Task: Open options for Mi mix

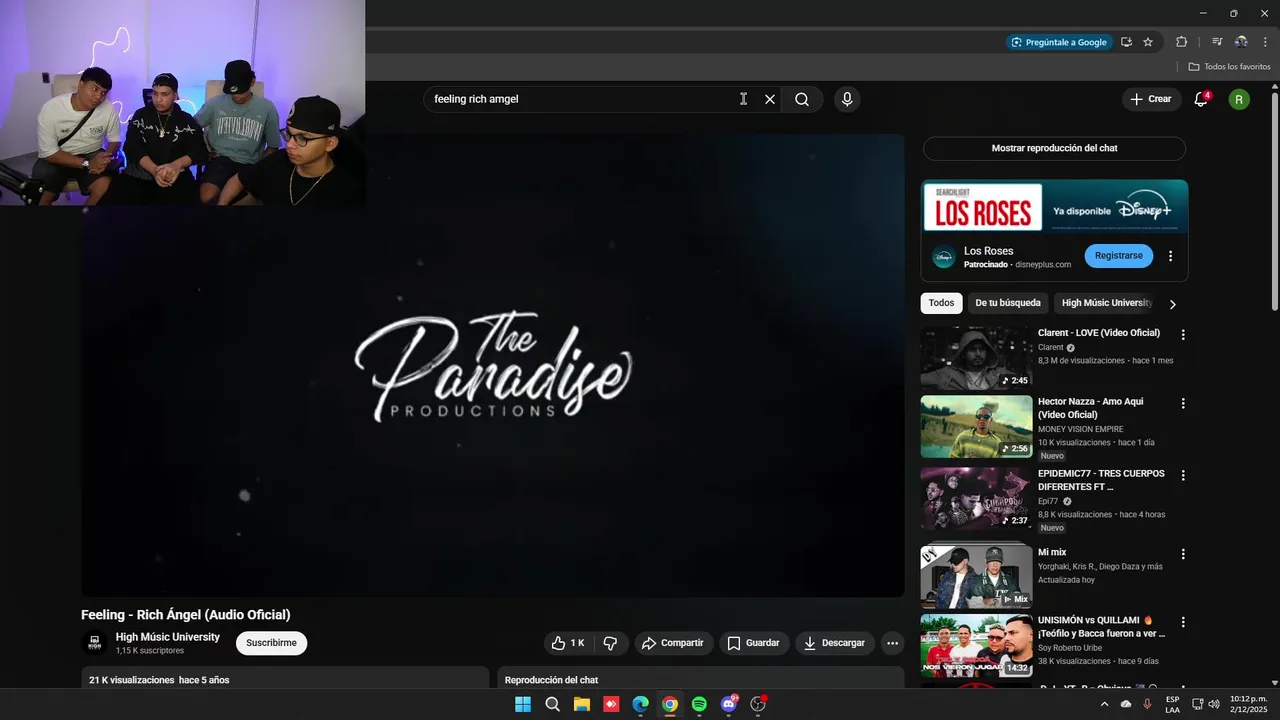Action: [1183, 554]
